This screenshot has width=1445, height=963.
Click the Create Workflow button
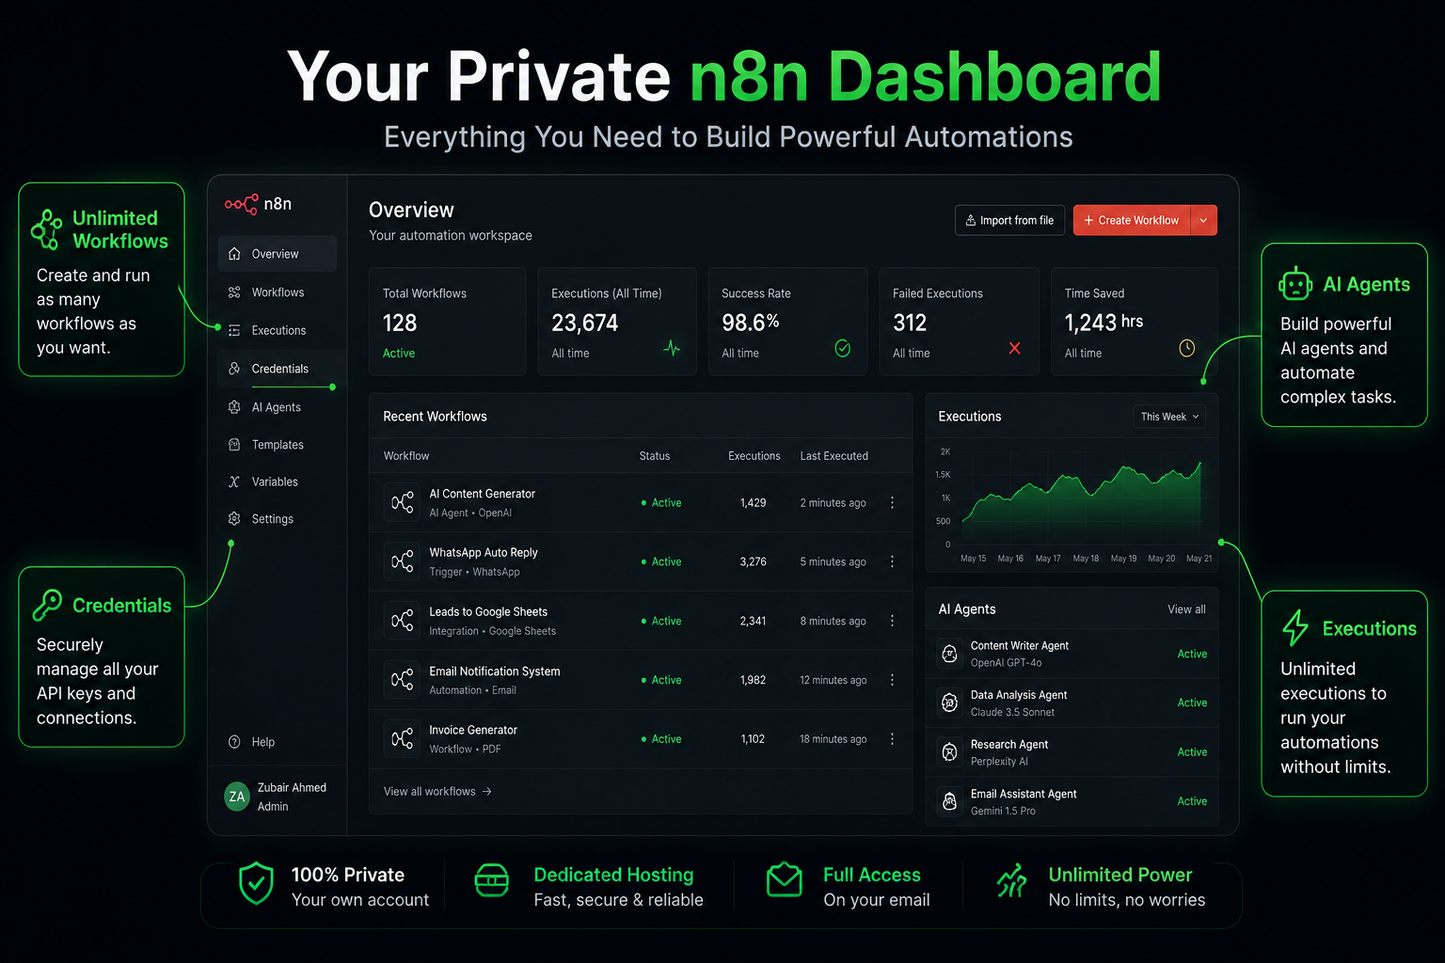click(x=1132, y=220)
